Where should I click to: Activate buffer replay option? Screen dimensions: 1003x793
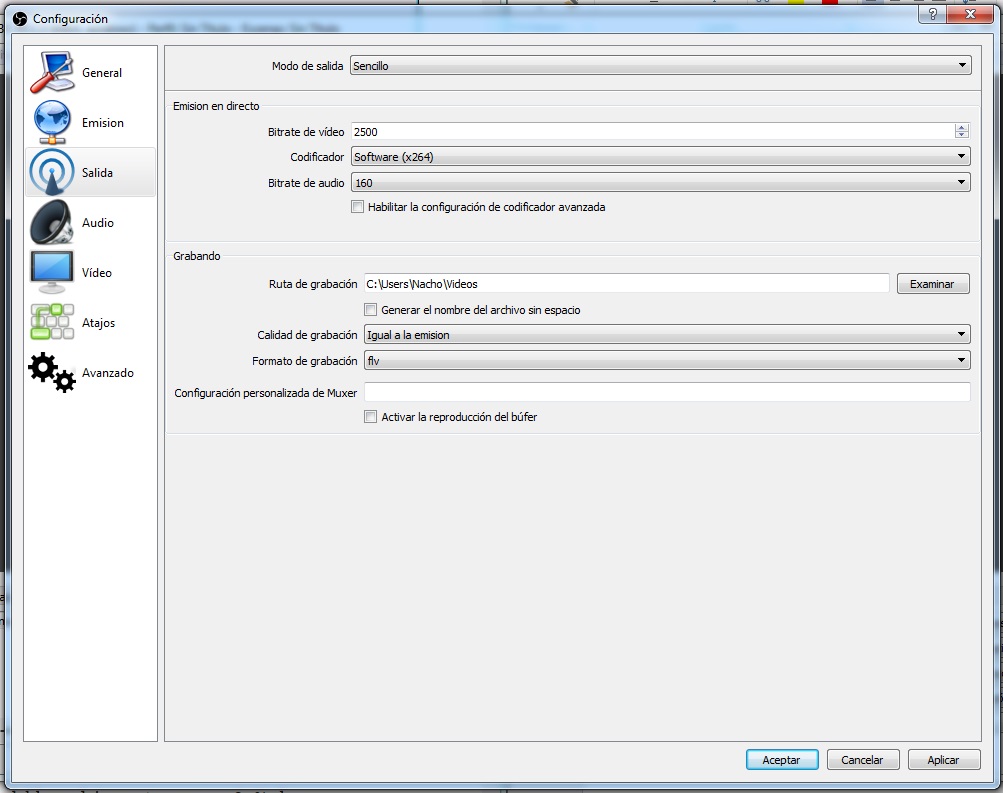point(370,416)
